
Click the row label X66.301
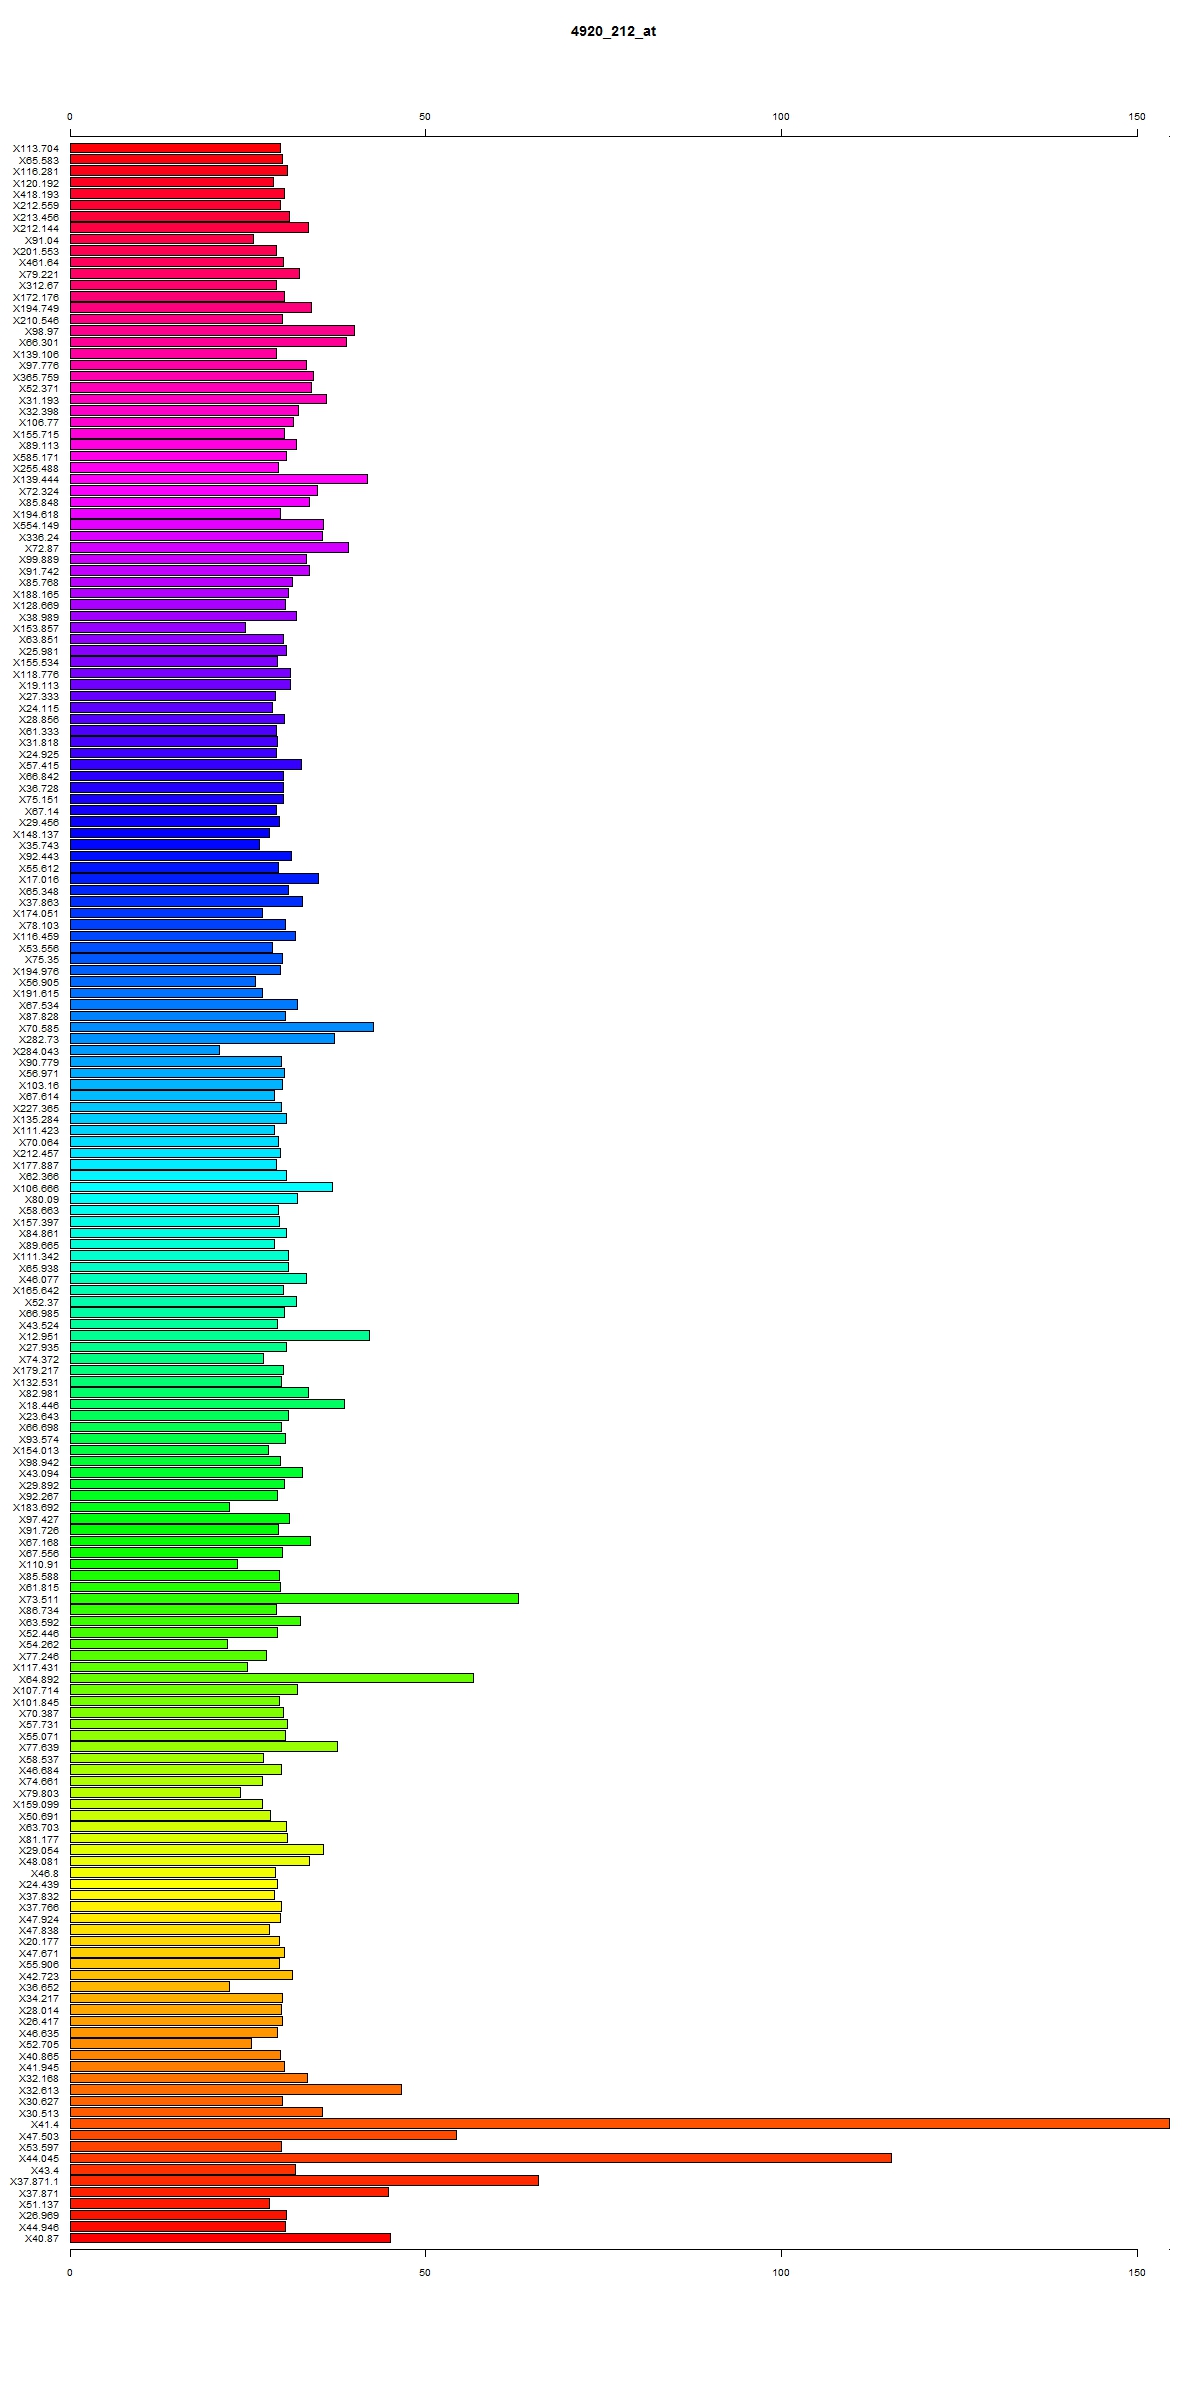click(x=39, y=343)
